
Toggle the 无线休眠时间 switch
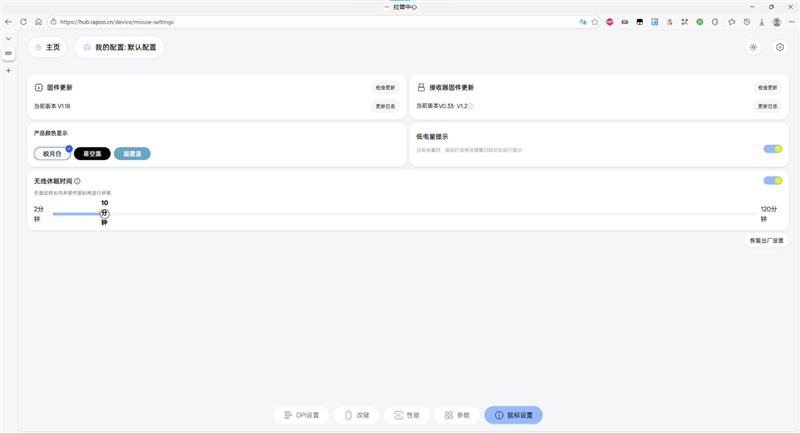[x=772, y=181]
